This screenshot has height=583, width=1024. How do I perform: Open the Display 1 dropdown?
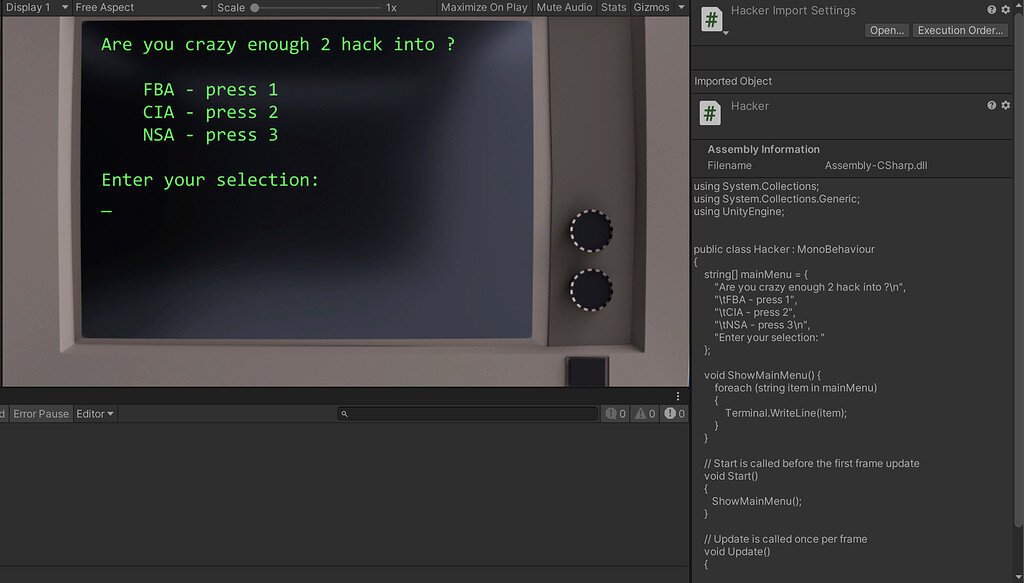pyautogui.click(x=36, y=7)
